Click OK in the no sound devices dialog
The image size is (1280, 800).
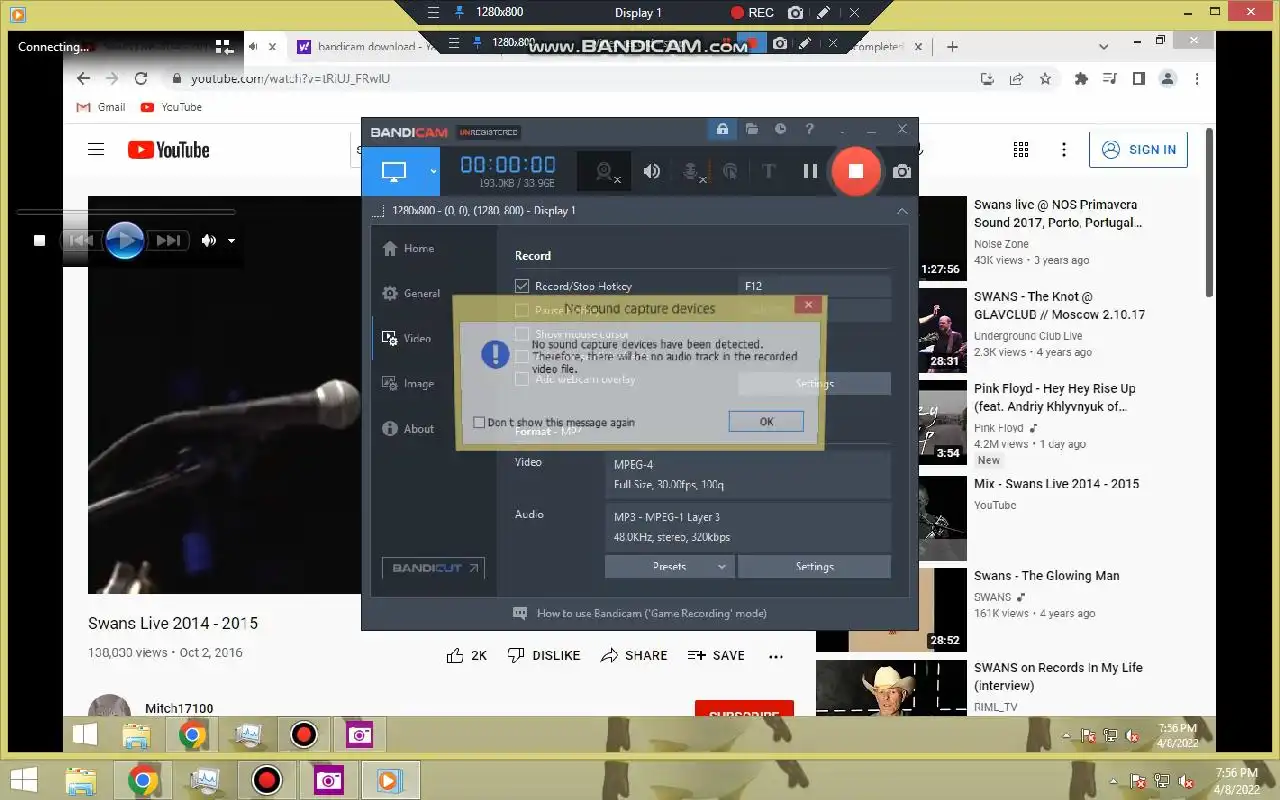tap(766, 422)
